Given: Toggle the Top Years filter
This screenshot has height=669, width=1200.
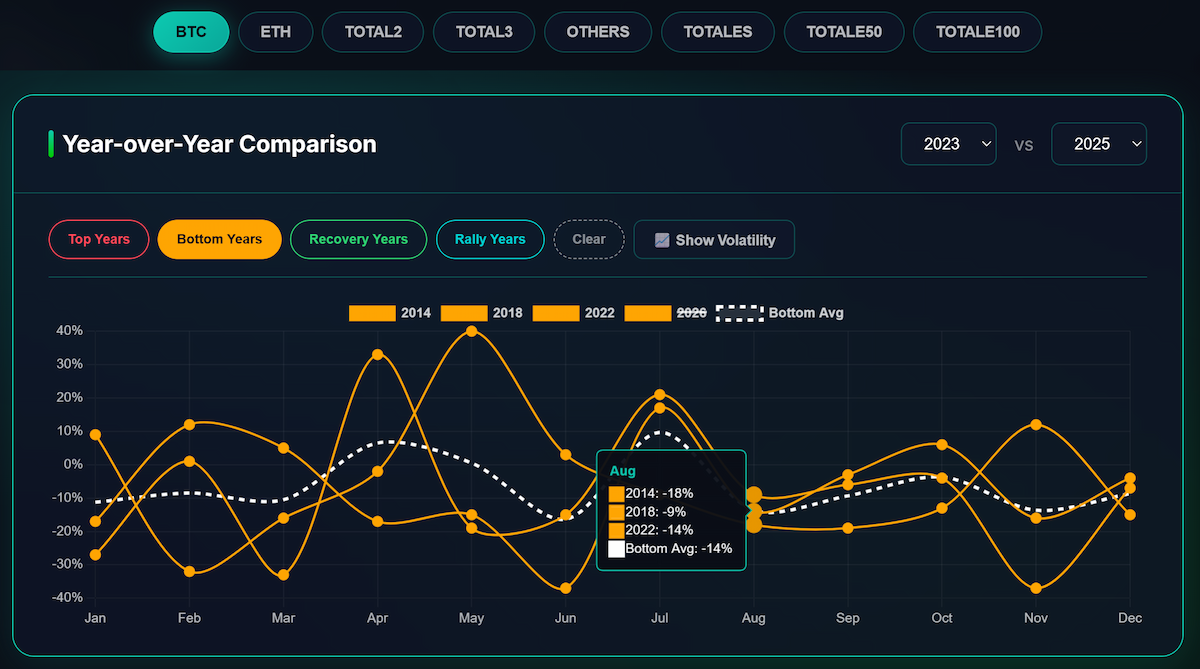Looking at the screenshot, I should 99,239.
